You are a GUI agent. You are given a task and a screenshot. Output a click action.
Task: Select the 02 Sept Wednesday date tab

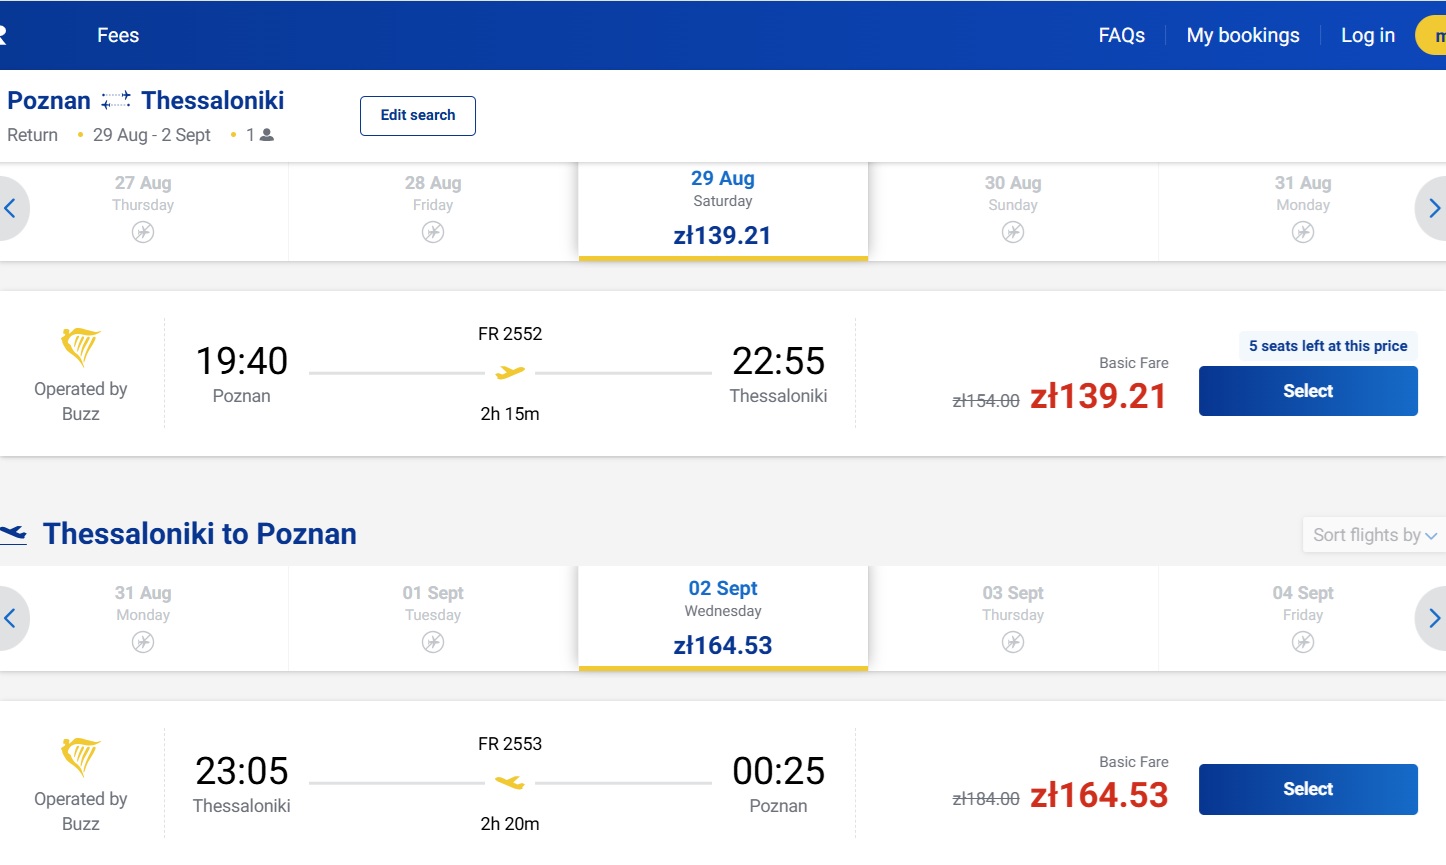(x=723, y=619)
